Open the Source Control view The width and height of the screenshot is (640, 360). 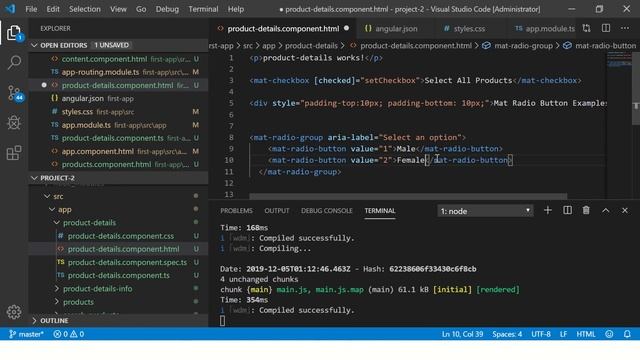(x=14, y=93)
